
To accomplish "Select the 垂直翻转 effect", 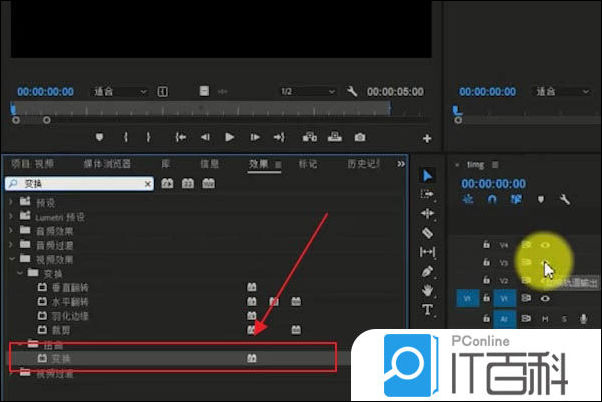I will pyautogui.click(x=70, y=287).
